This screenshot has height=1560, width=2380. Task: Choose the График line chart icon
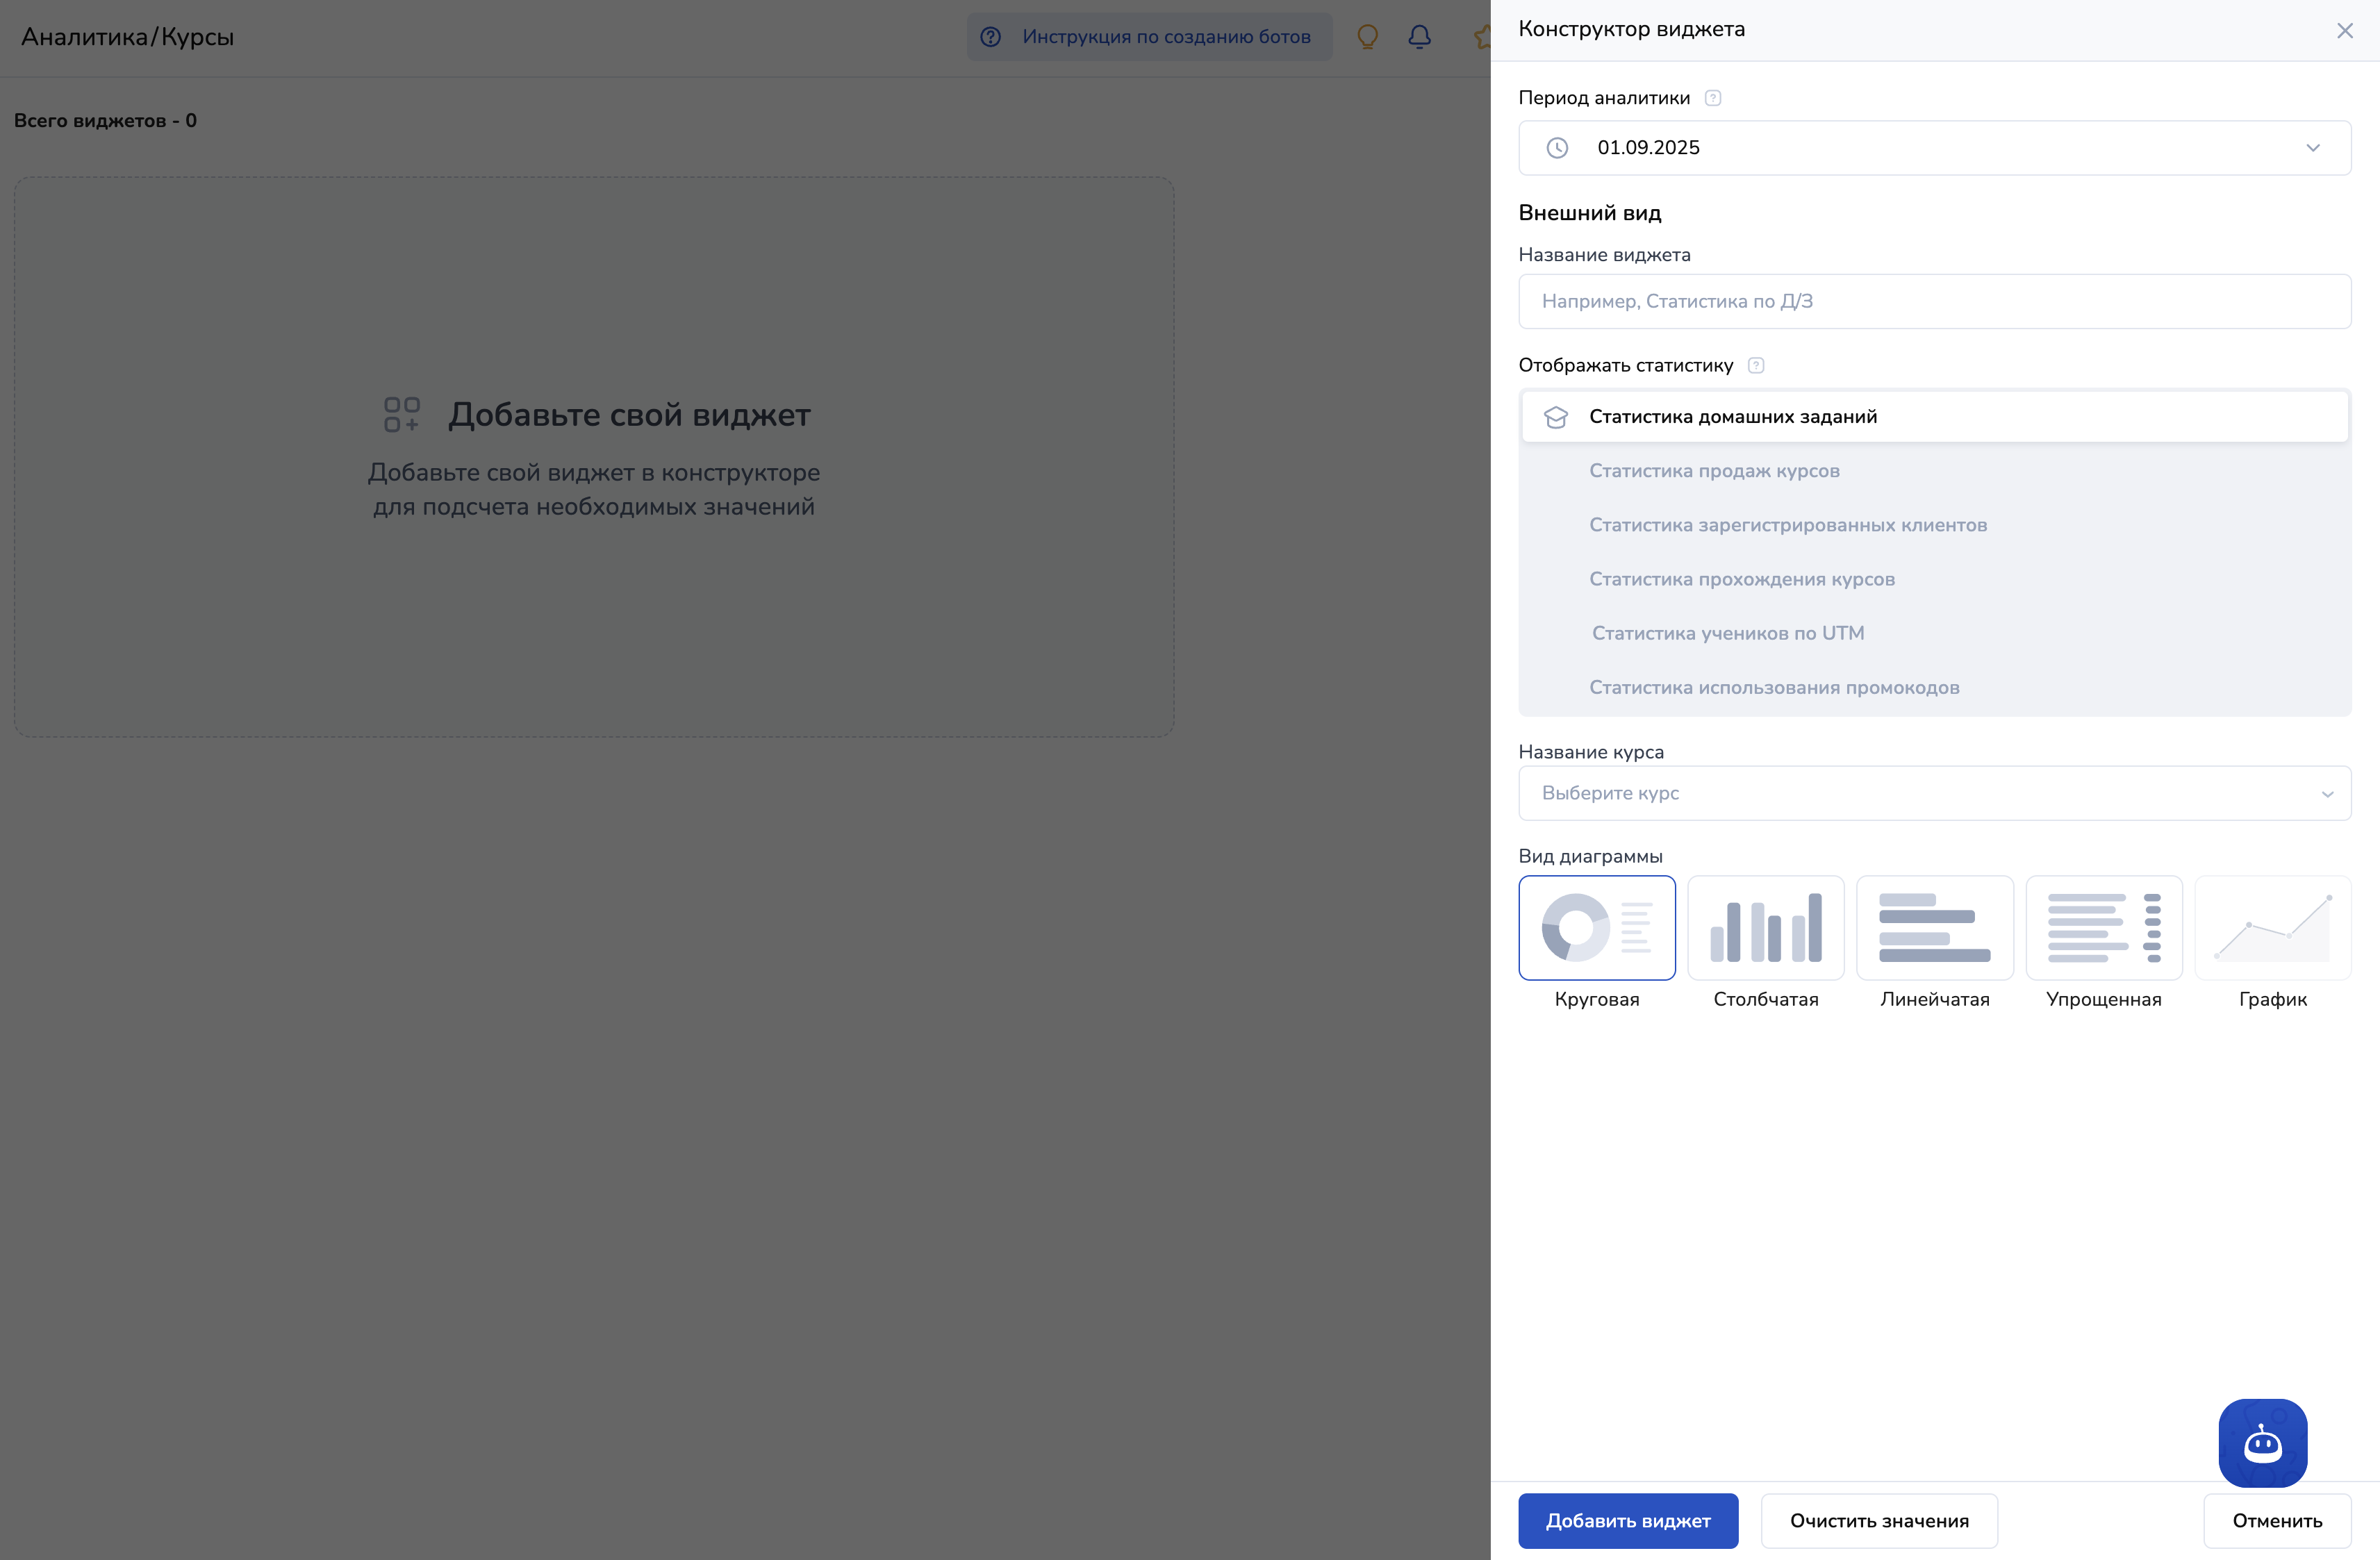coord(2272,927)
